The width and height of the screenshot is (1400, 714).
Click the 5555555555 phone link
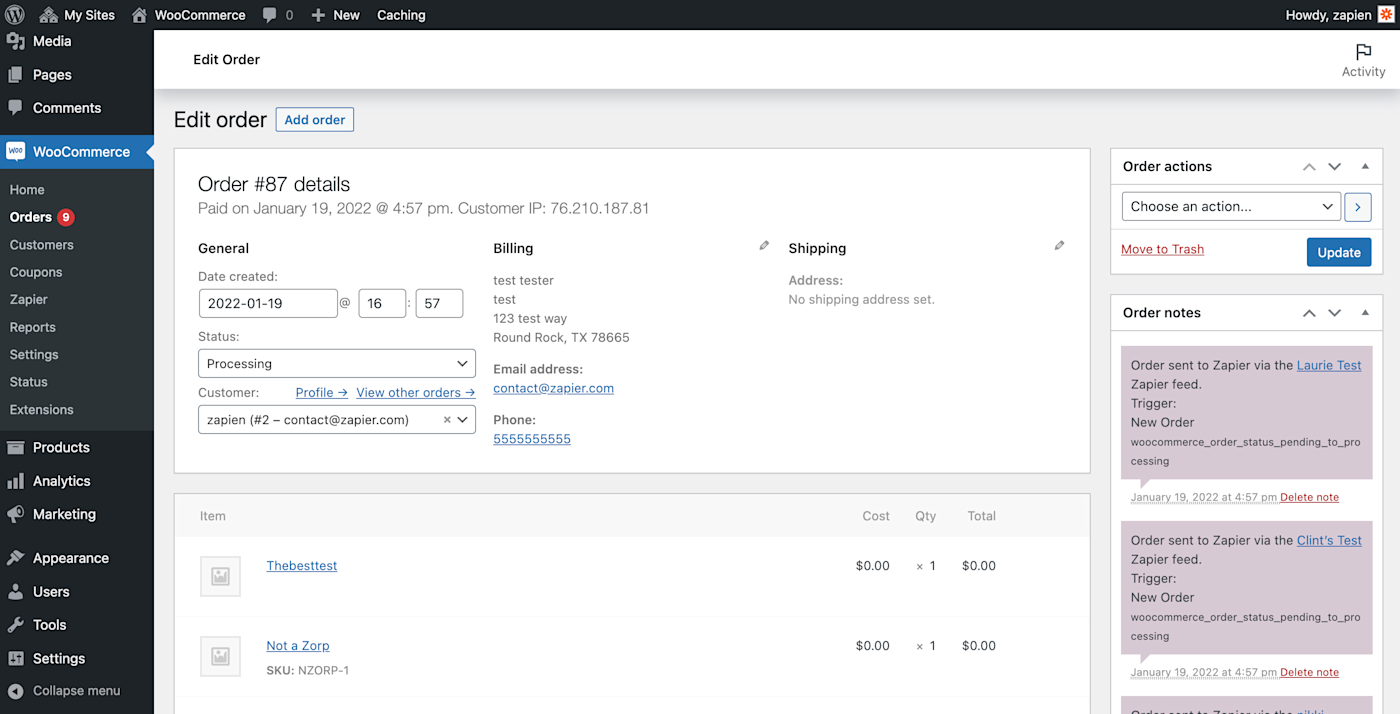532,439
